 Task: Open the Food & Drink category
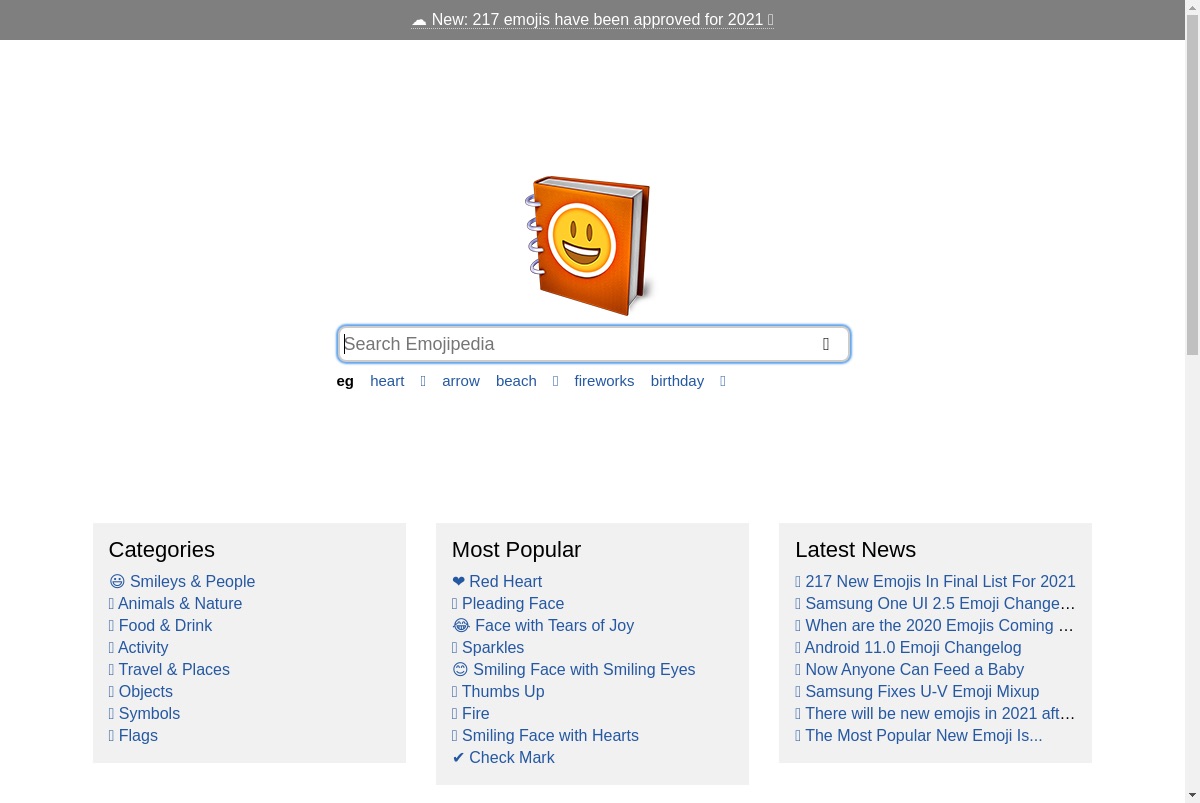coord(160,626)
